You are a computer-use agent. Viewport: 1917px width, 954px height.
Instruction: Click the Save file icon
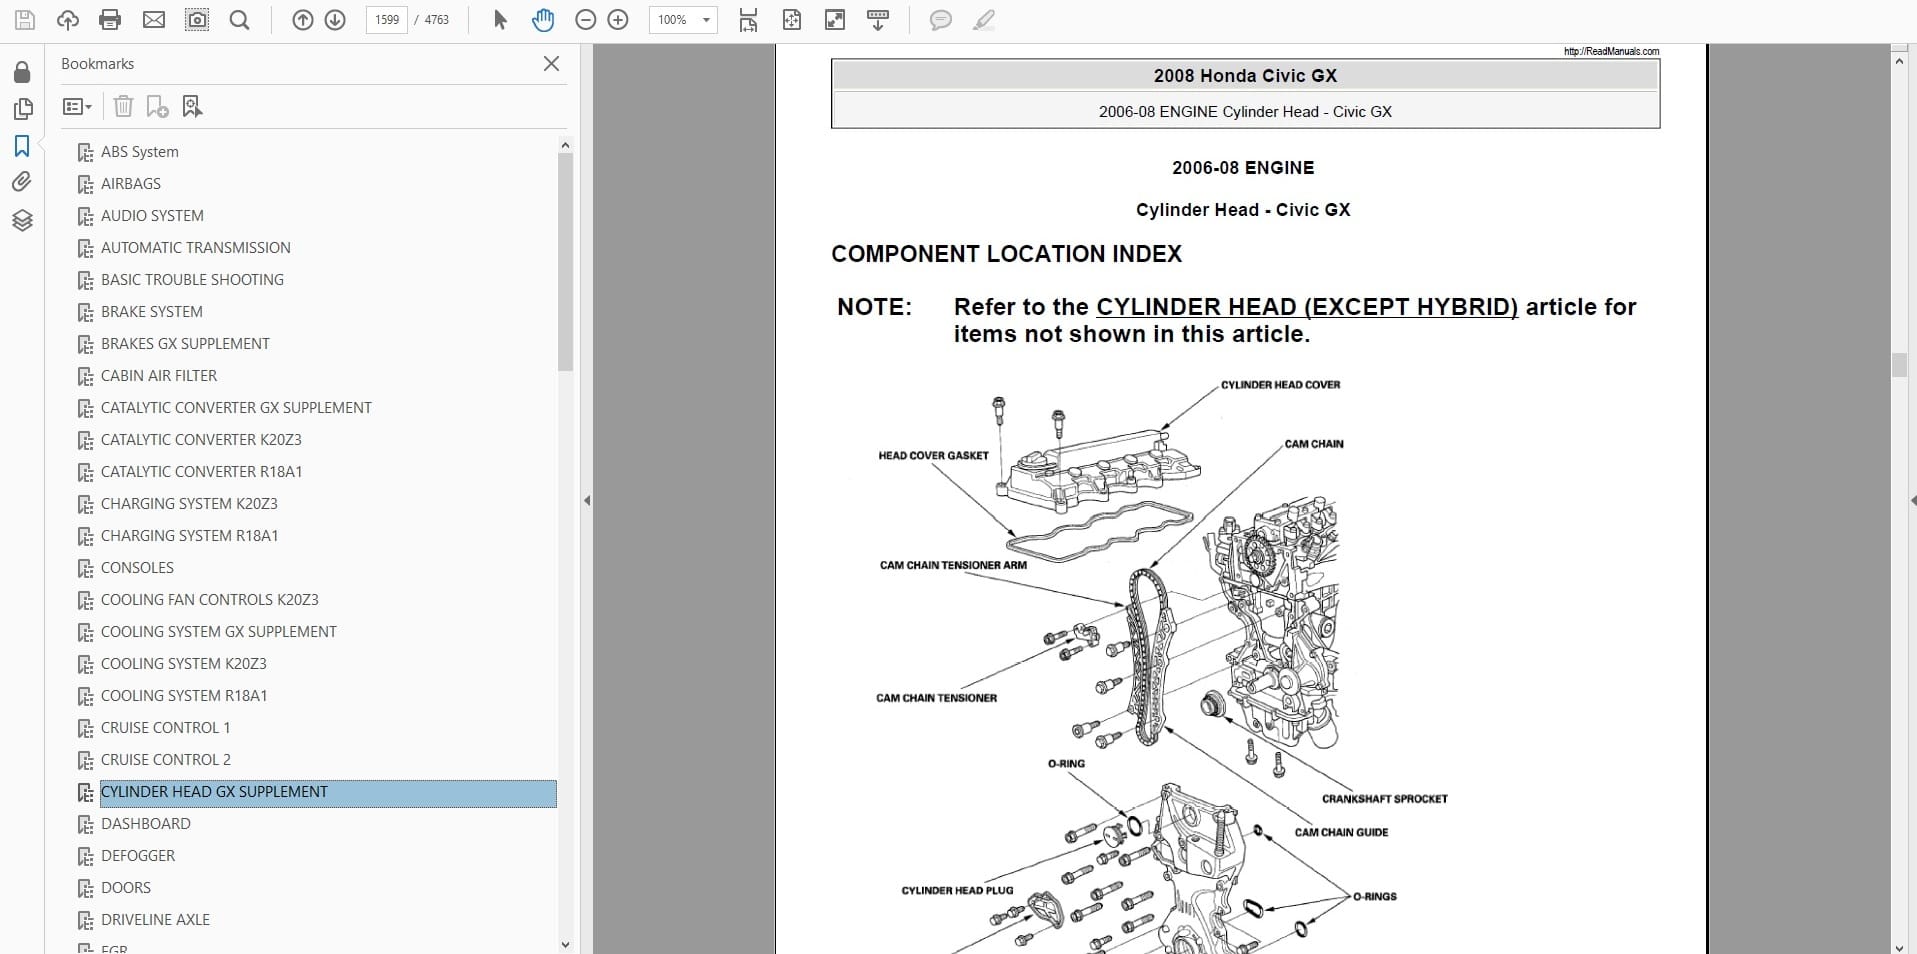(25, 20)
